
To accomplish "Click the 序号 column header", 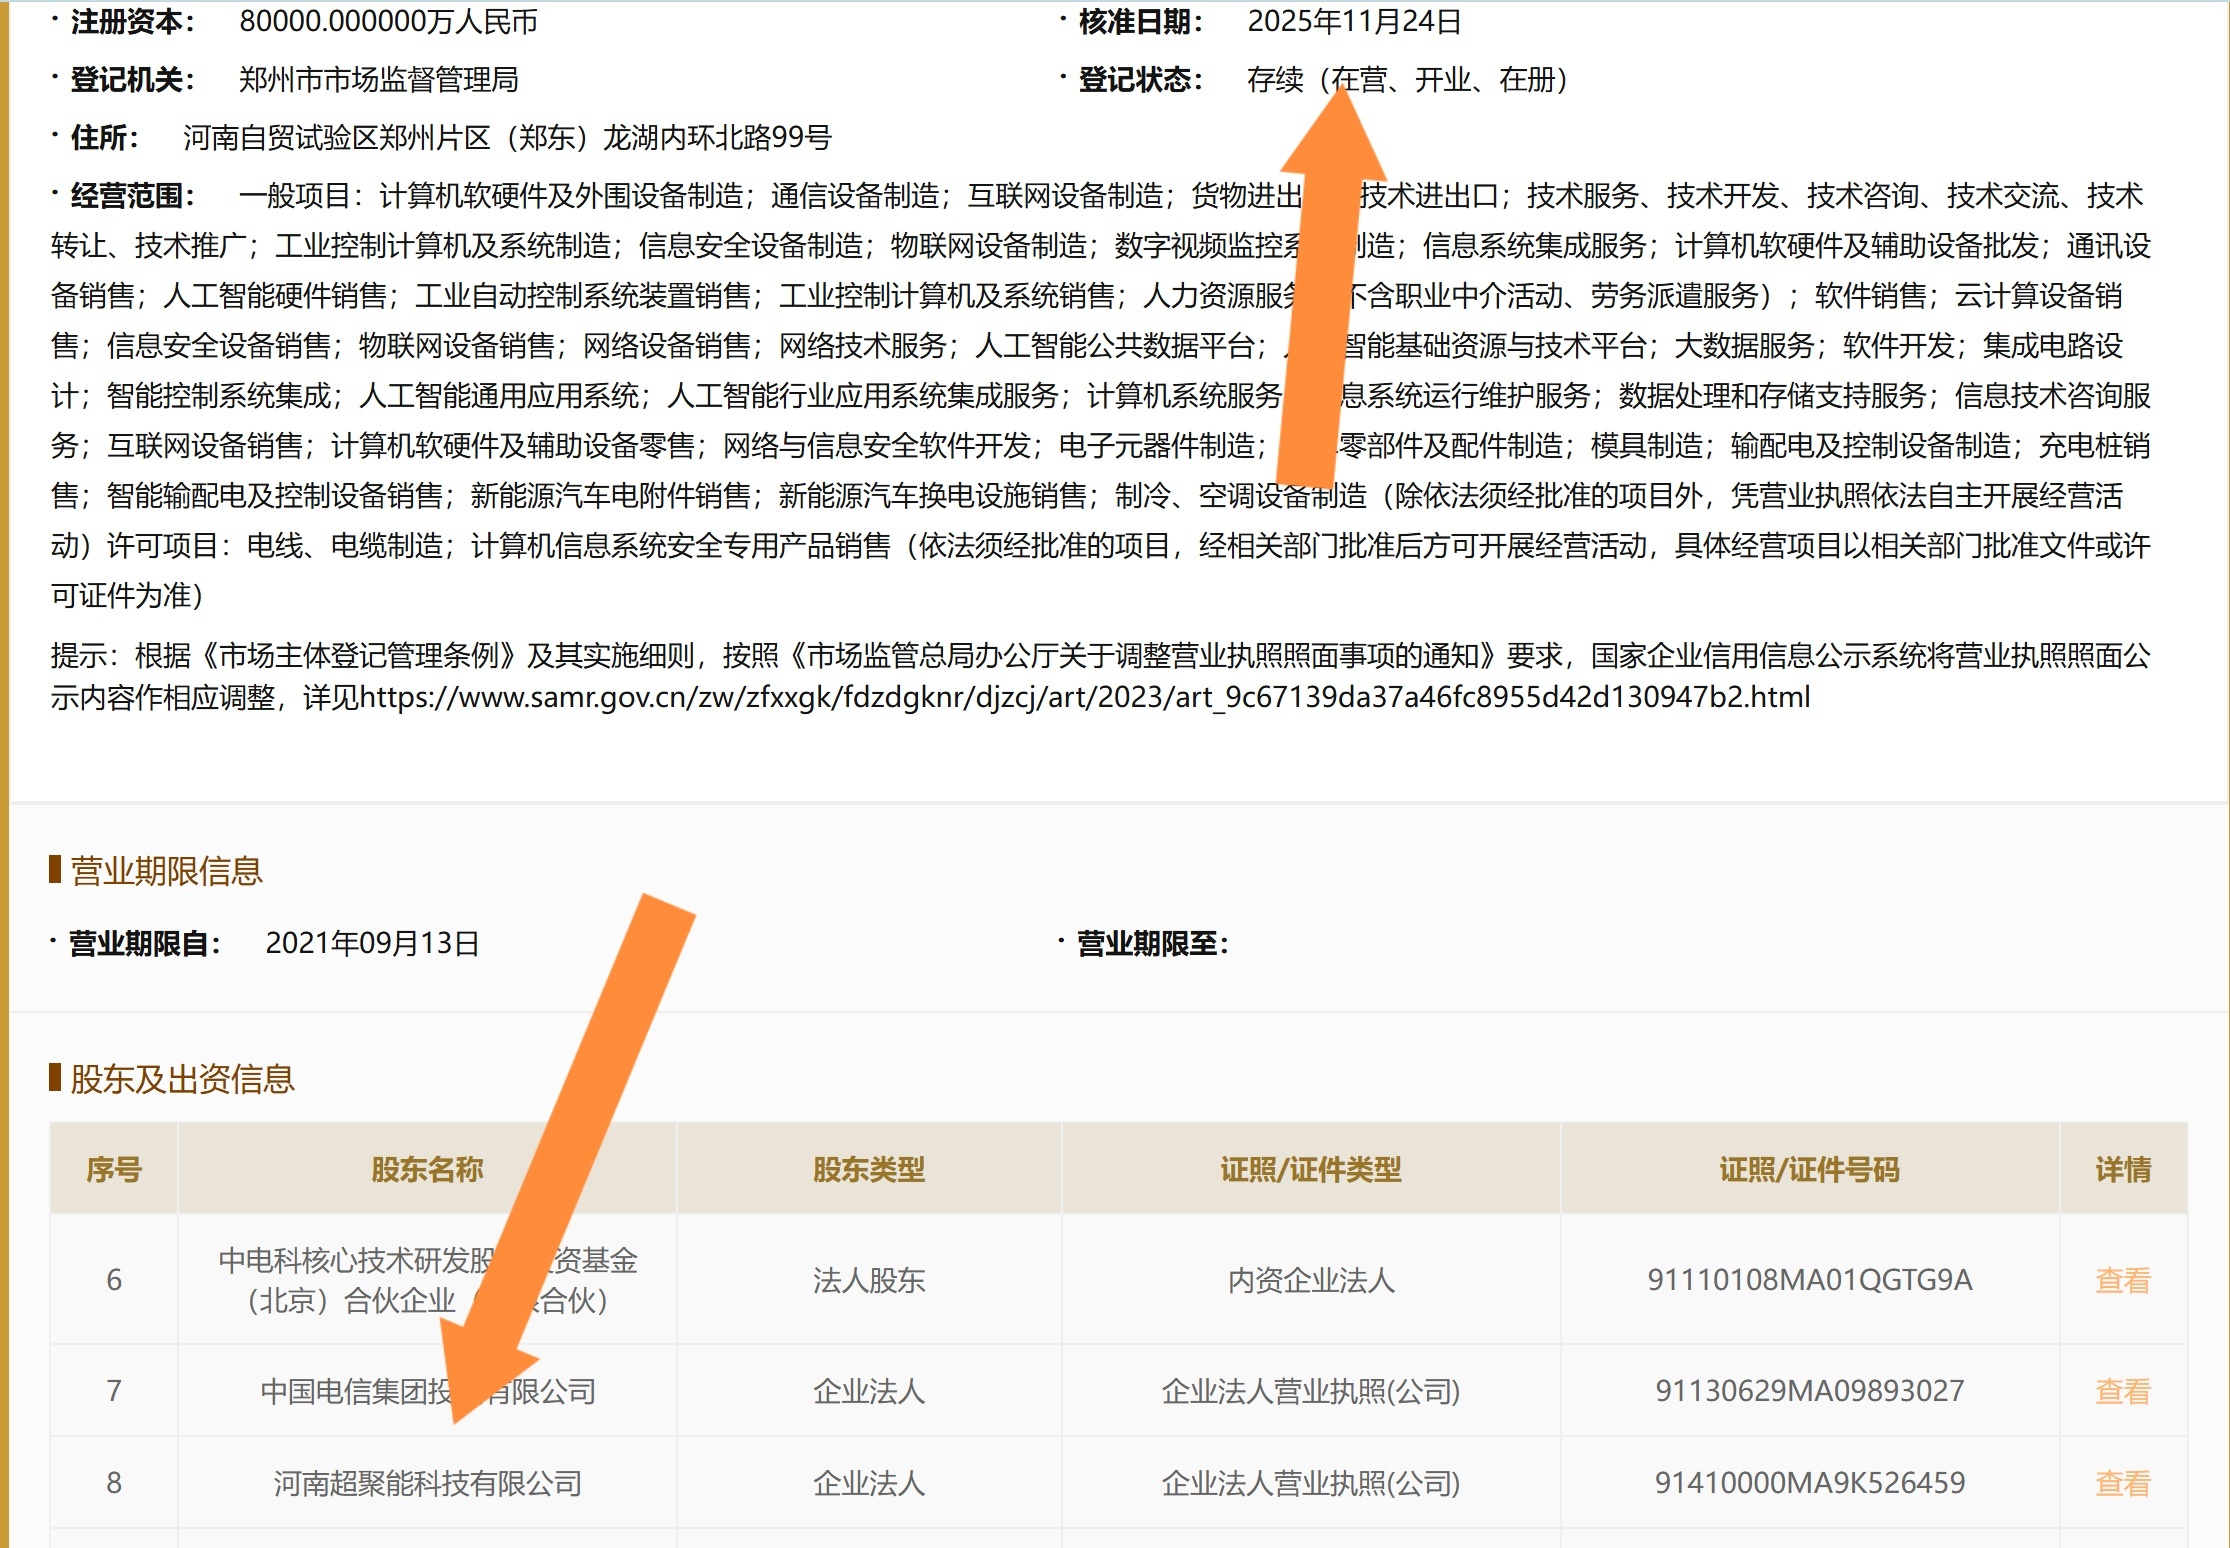I will (x=114, y=1169).
